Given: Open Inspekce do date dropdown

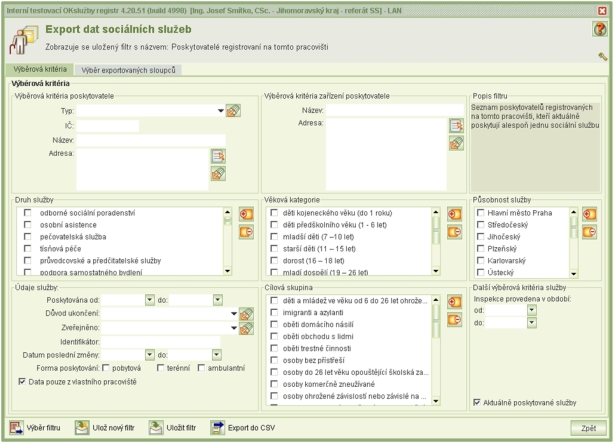Looking at the screenshot, I should click(x=531, y=323).
